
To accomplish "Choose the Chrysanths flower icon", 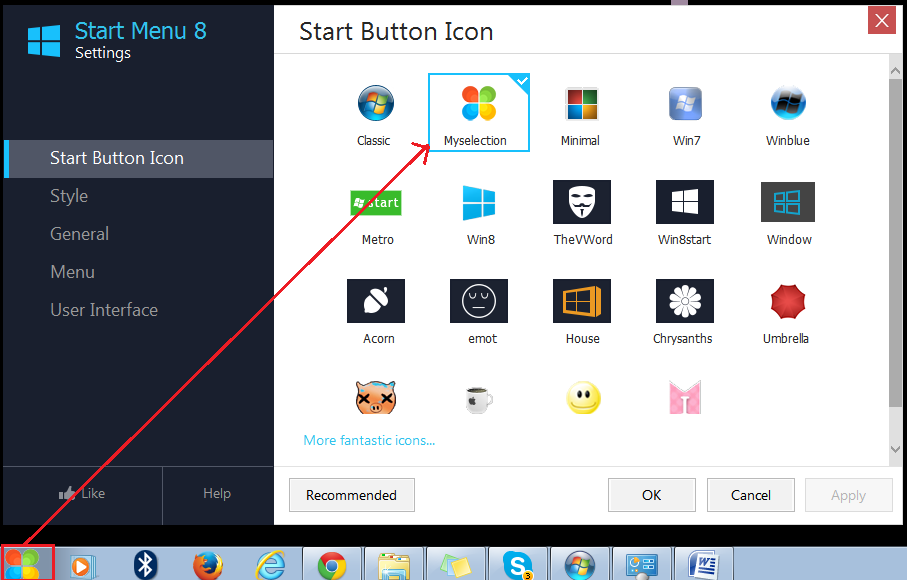I will click(x=685, y=301).
